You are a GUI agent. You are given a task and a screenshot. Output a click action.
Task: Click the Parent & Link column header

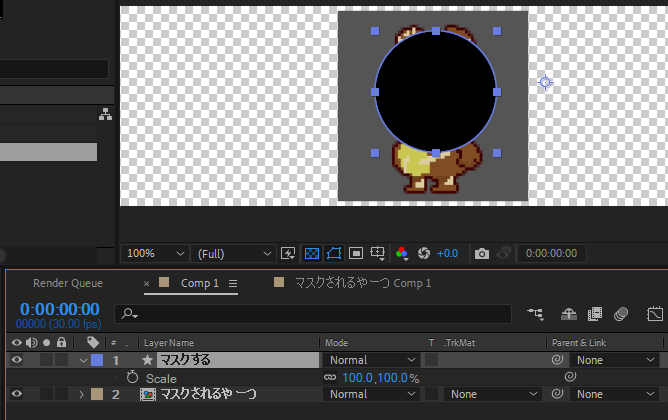coord(579,343)
